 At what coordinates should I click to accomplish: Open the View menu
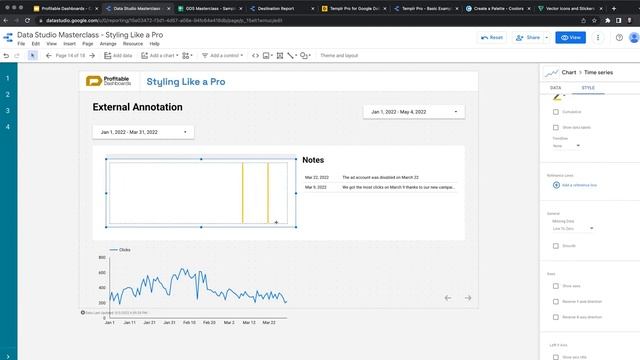pos(51,44)
